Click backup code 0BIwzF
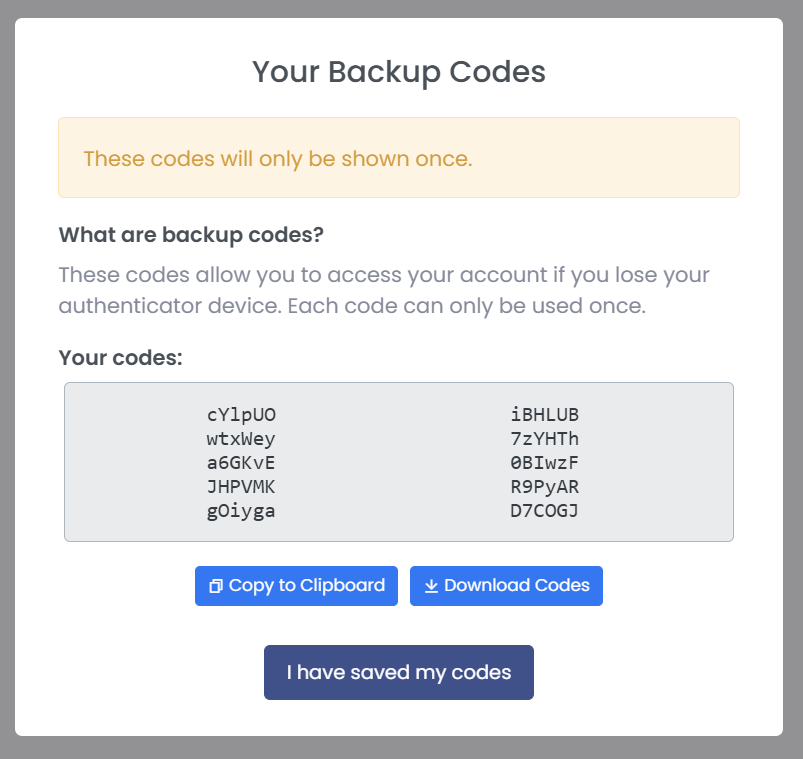 coord(544,463)
